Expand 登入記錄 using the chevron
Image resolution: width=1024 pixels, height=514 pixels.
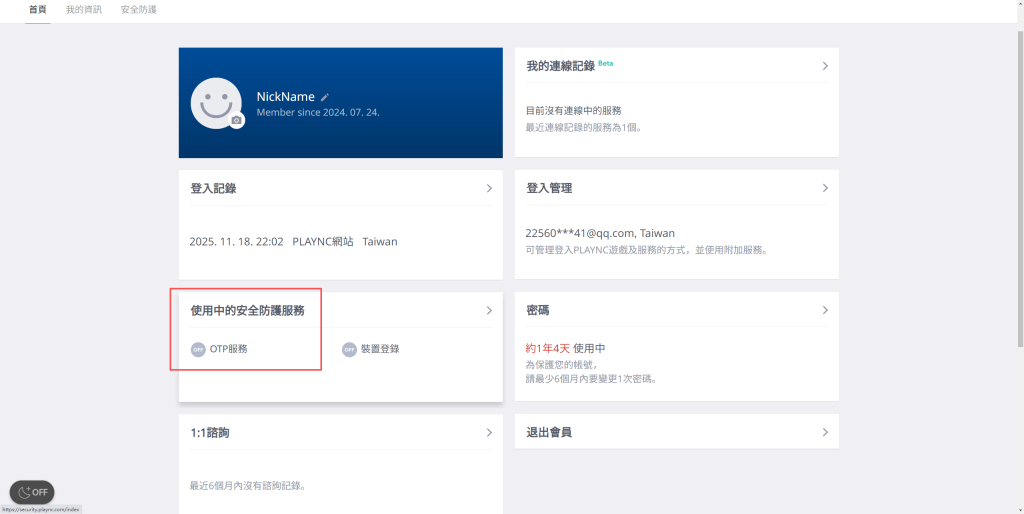(x=489, y=188)
